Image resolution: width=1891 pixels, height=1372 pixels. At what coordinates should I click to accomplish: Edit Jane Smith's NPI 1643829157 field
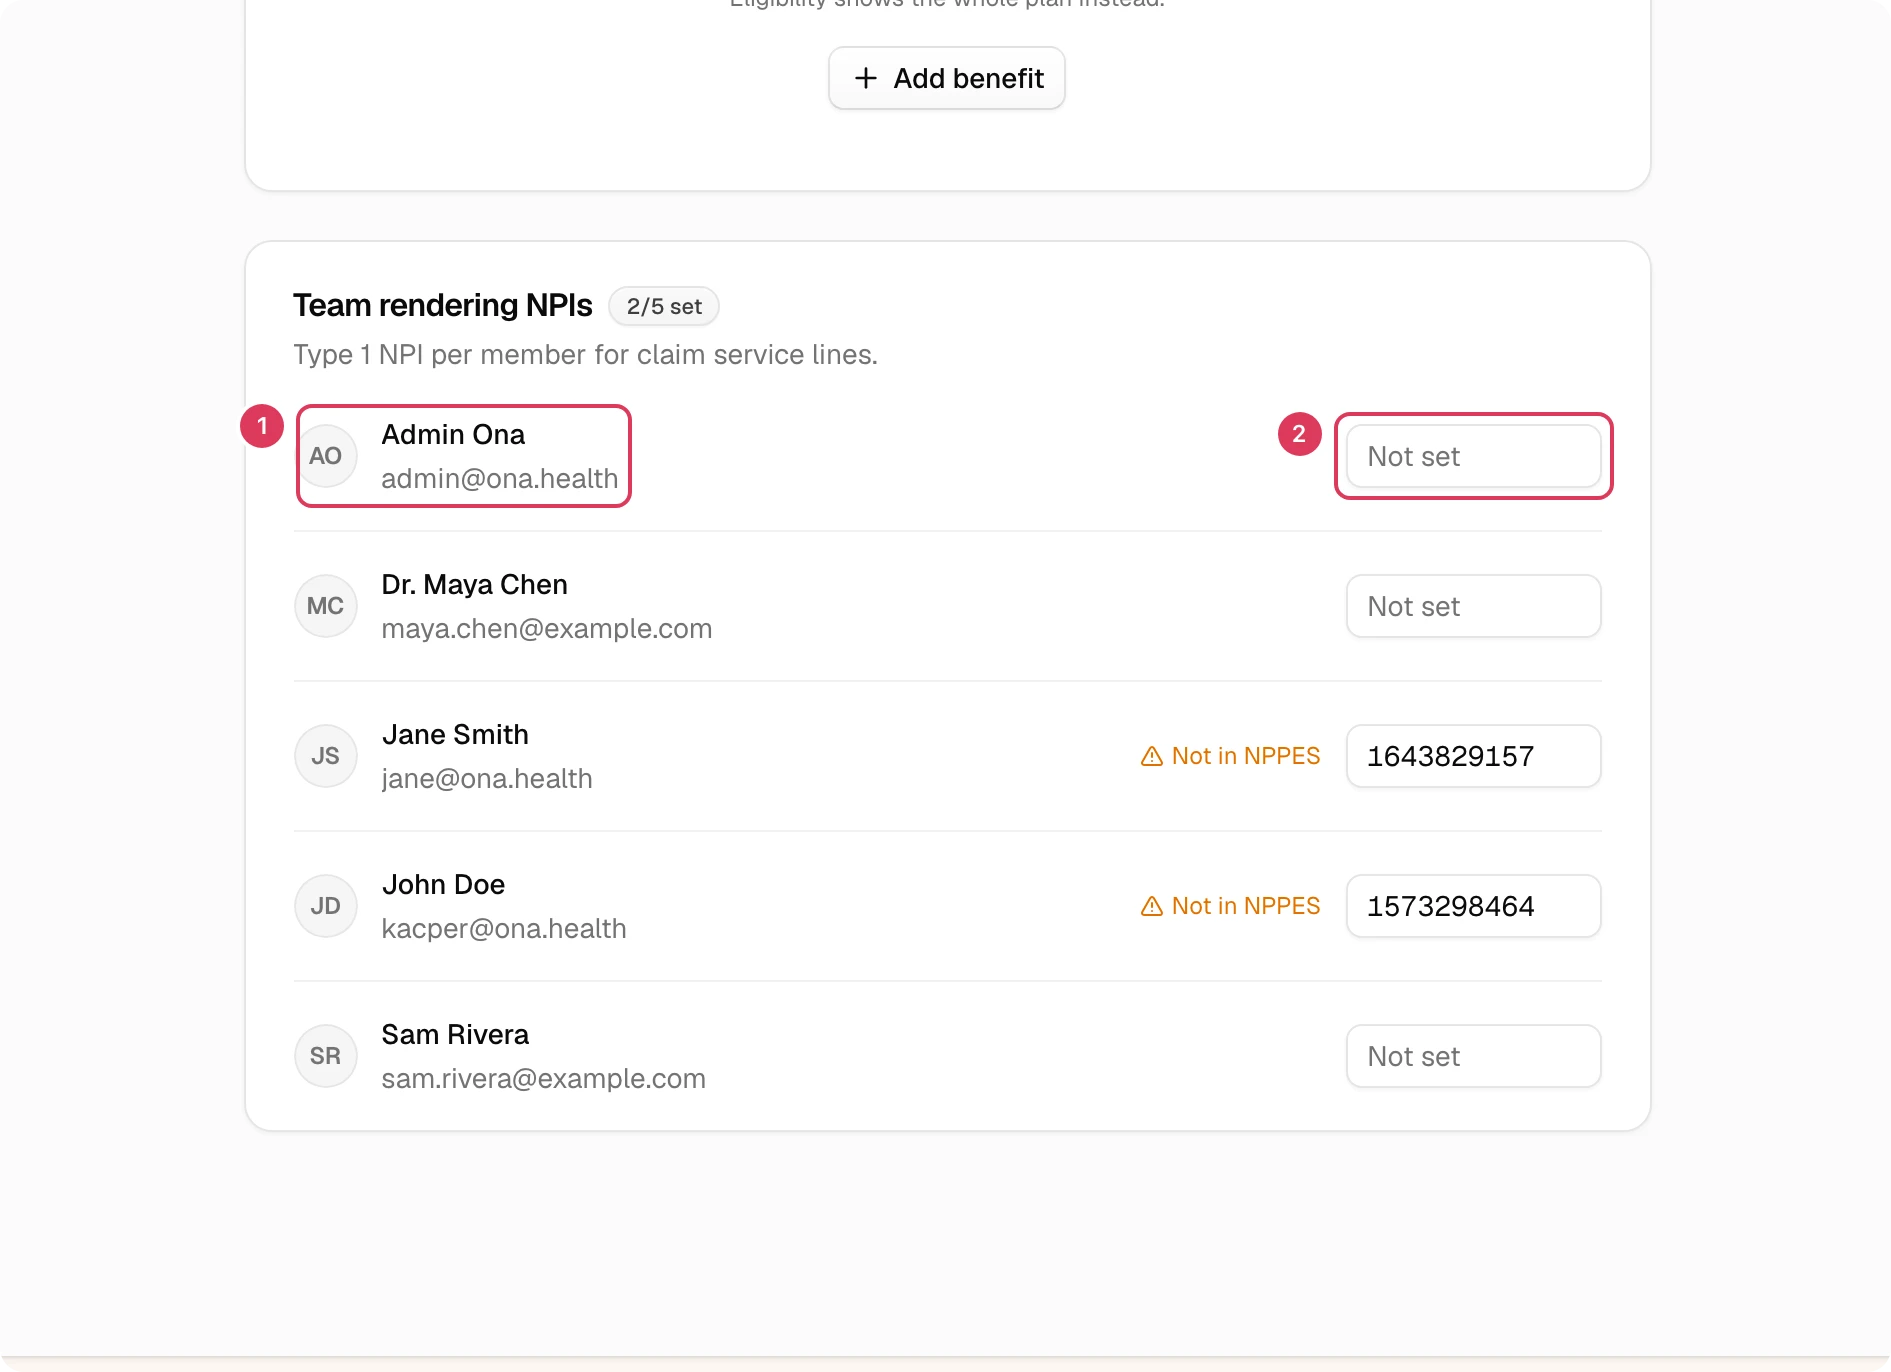(x=1474, y=756)
